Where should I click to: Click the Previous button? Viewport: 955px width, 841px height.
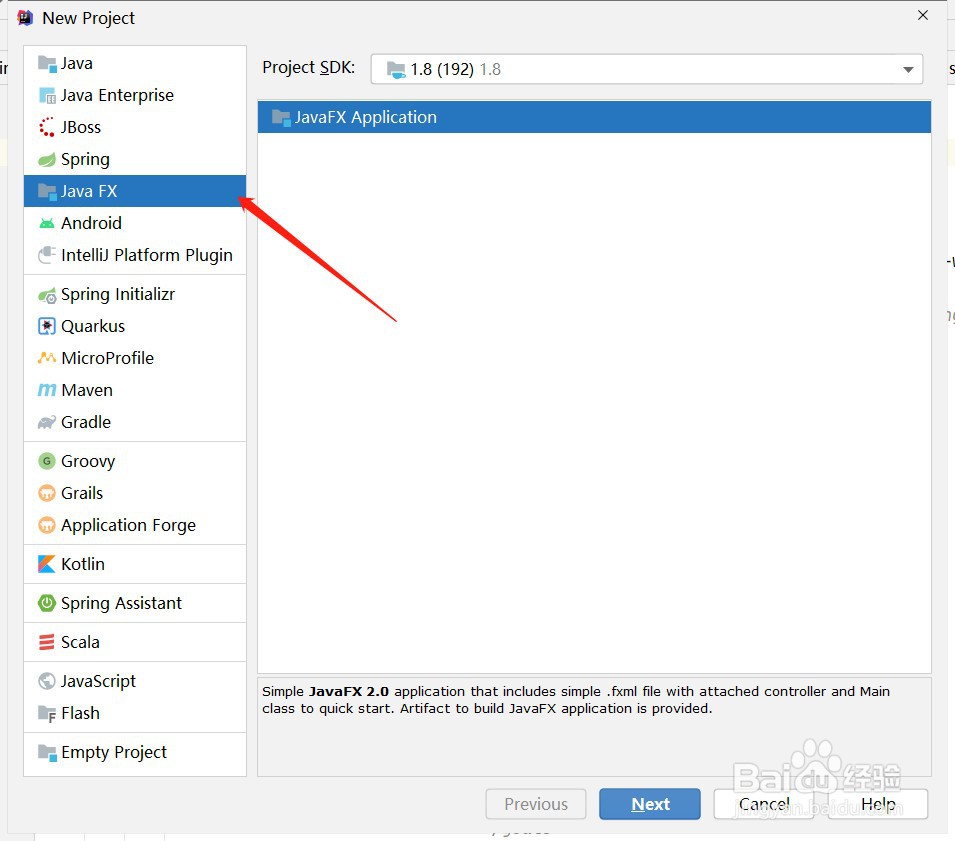pos(535,804)
